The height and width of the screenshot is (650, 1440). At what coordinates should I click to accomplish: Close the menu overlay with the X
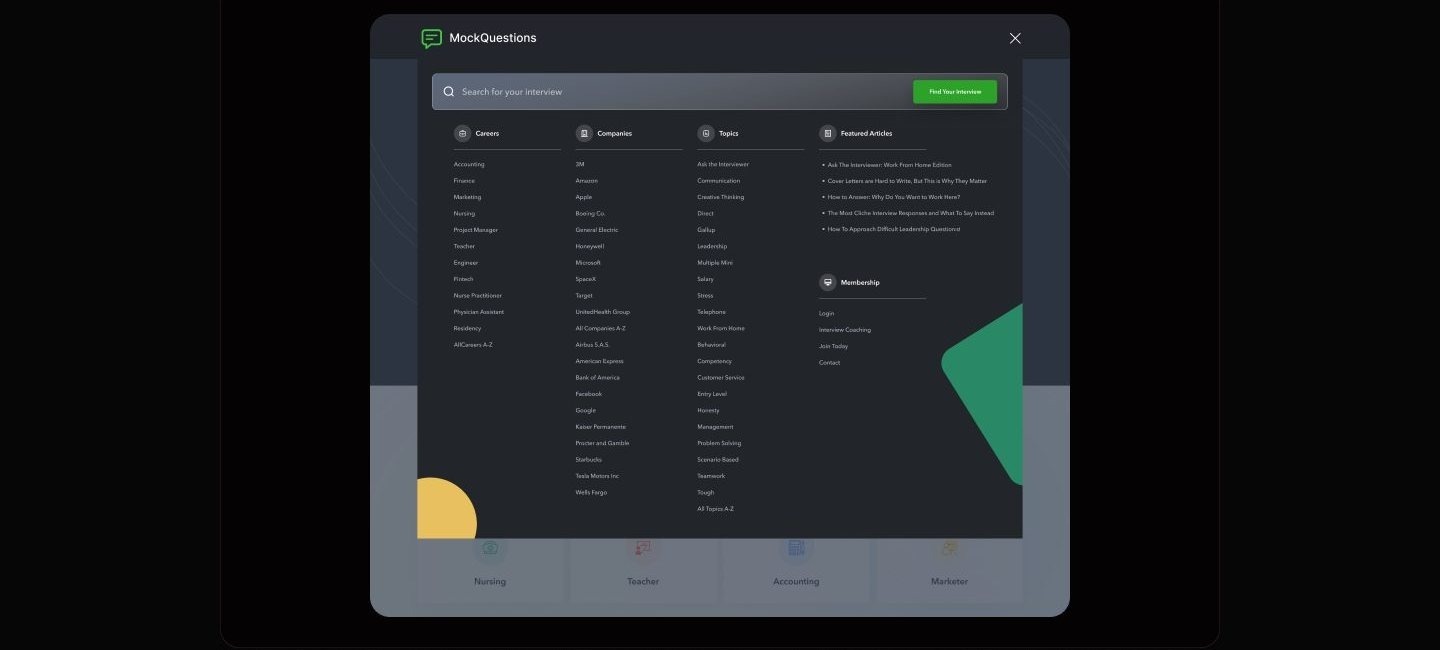[x=1015, y=38]
